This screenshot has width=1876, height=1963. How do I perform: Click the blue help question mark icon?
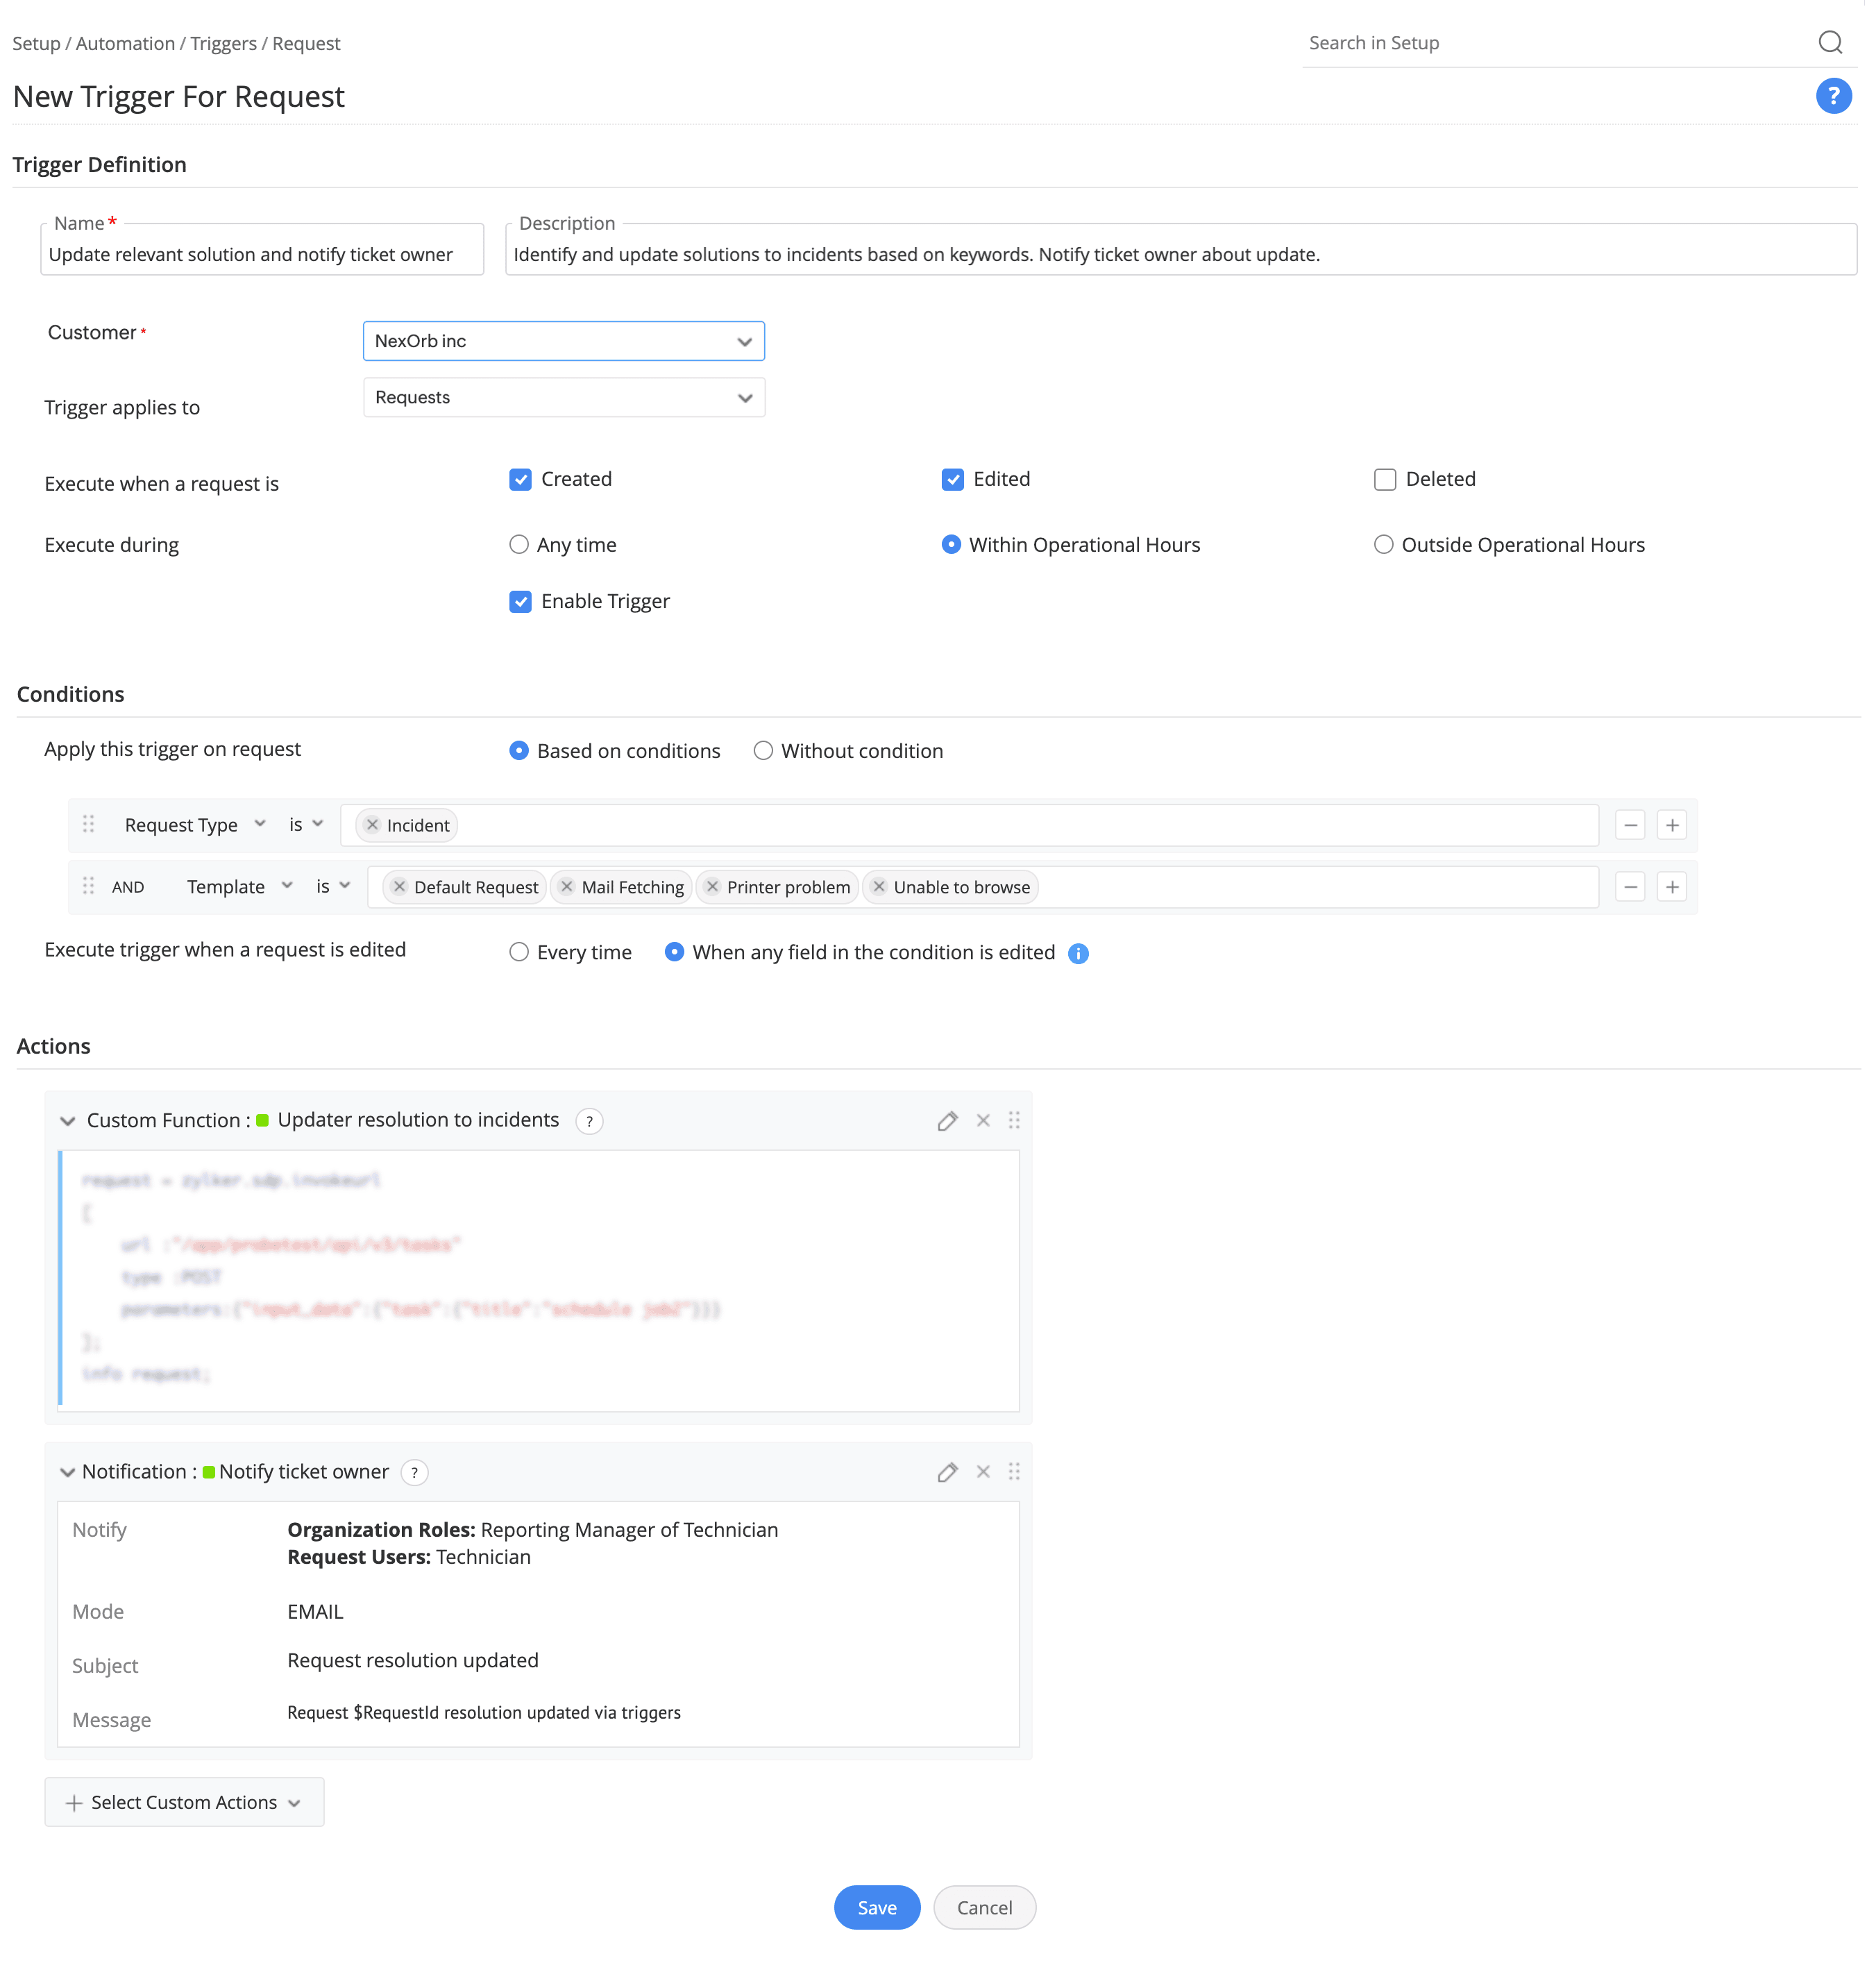[x=1832, y=96]
